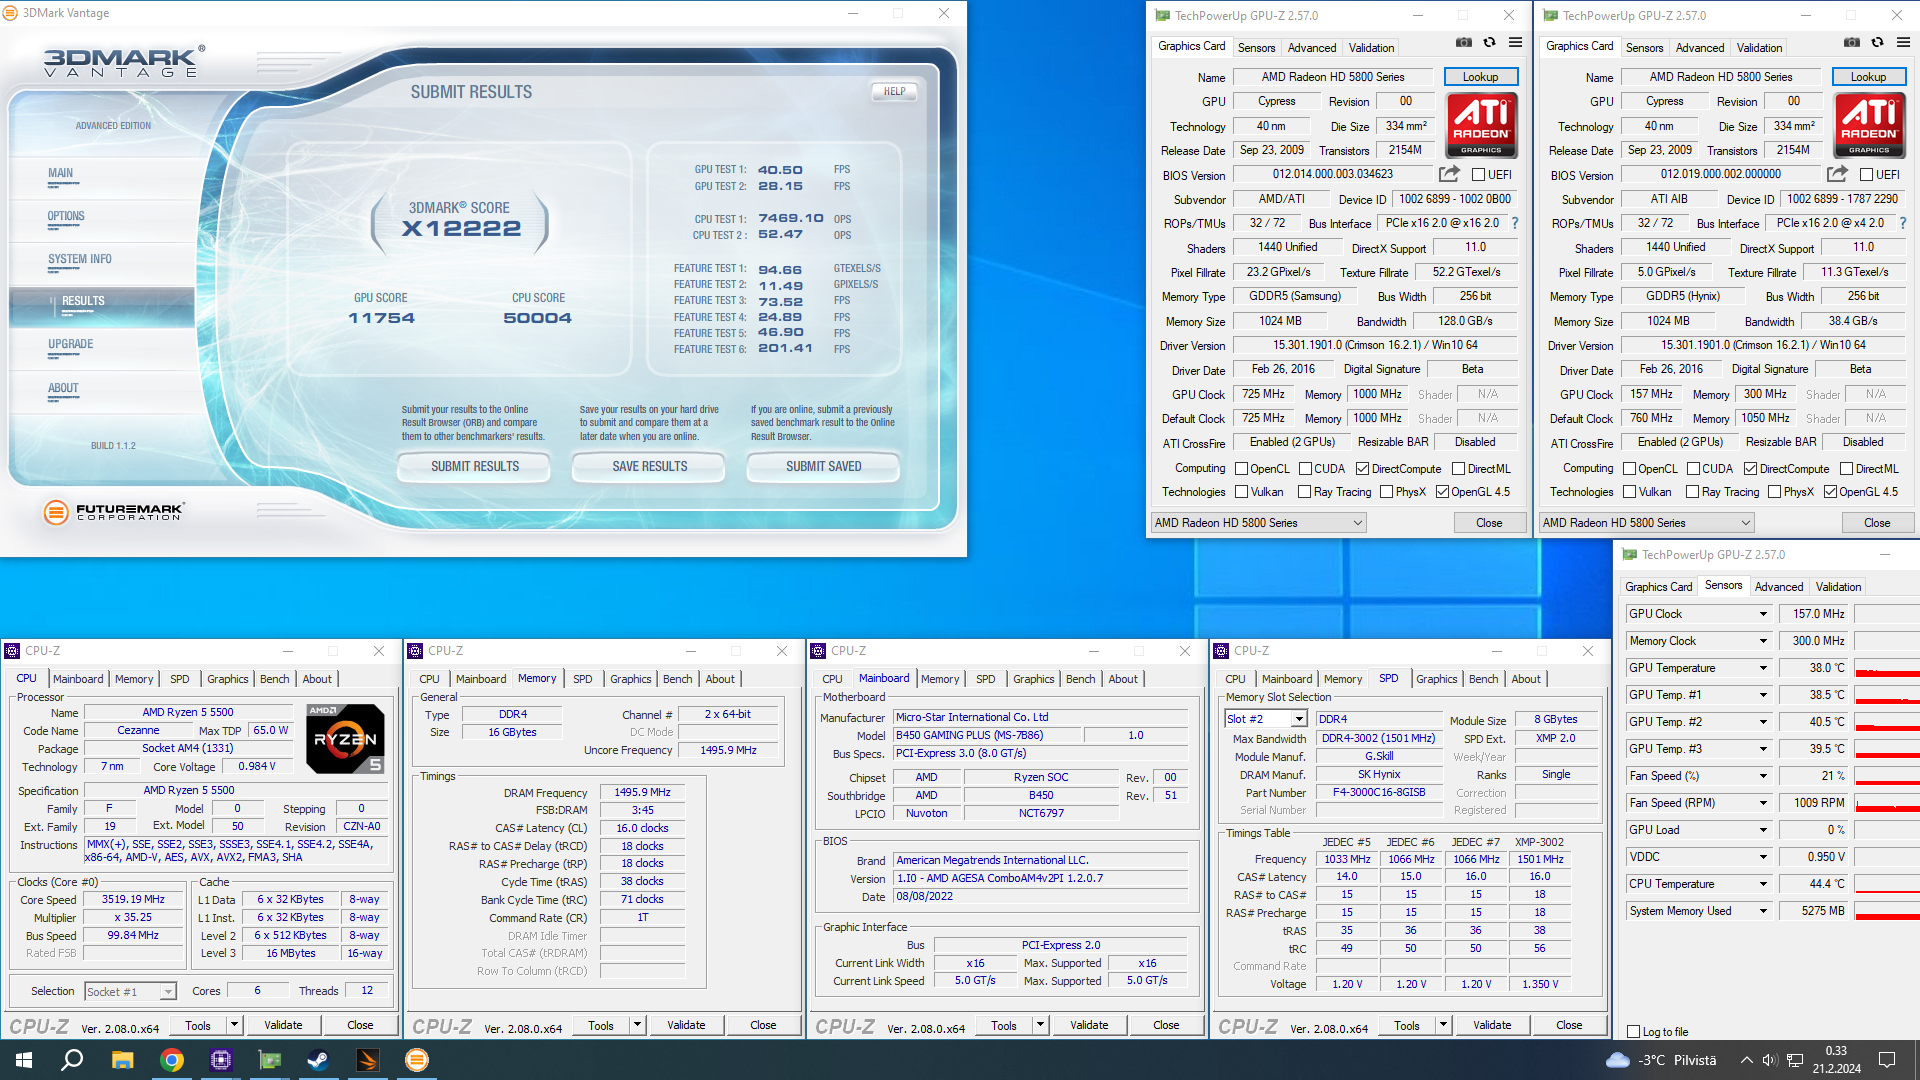Click Ryzen 5 logo in CPU-Z CPU tab

point(345,739)
